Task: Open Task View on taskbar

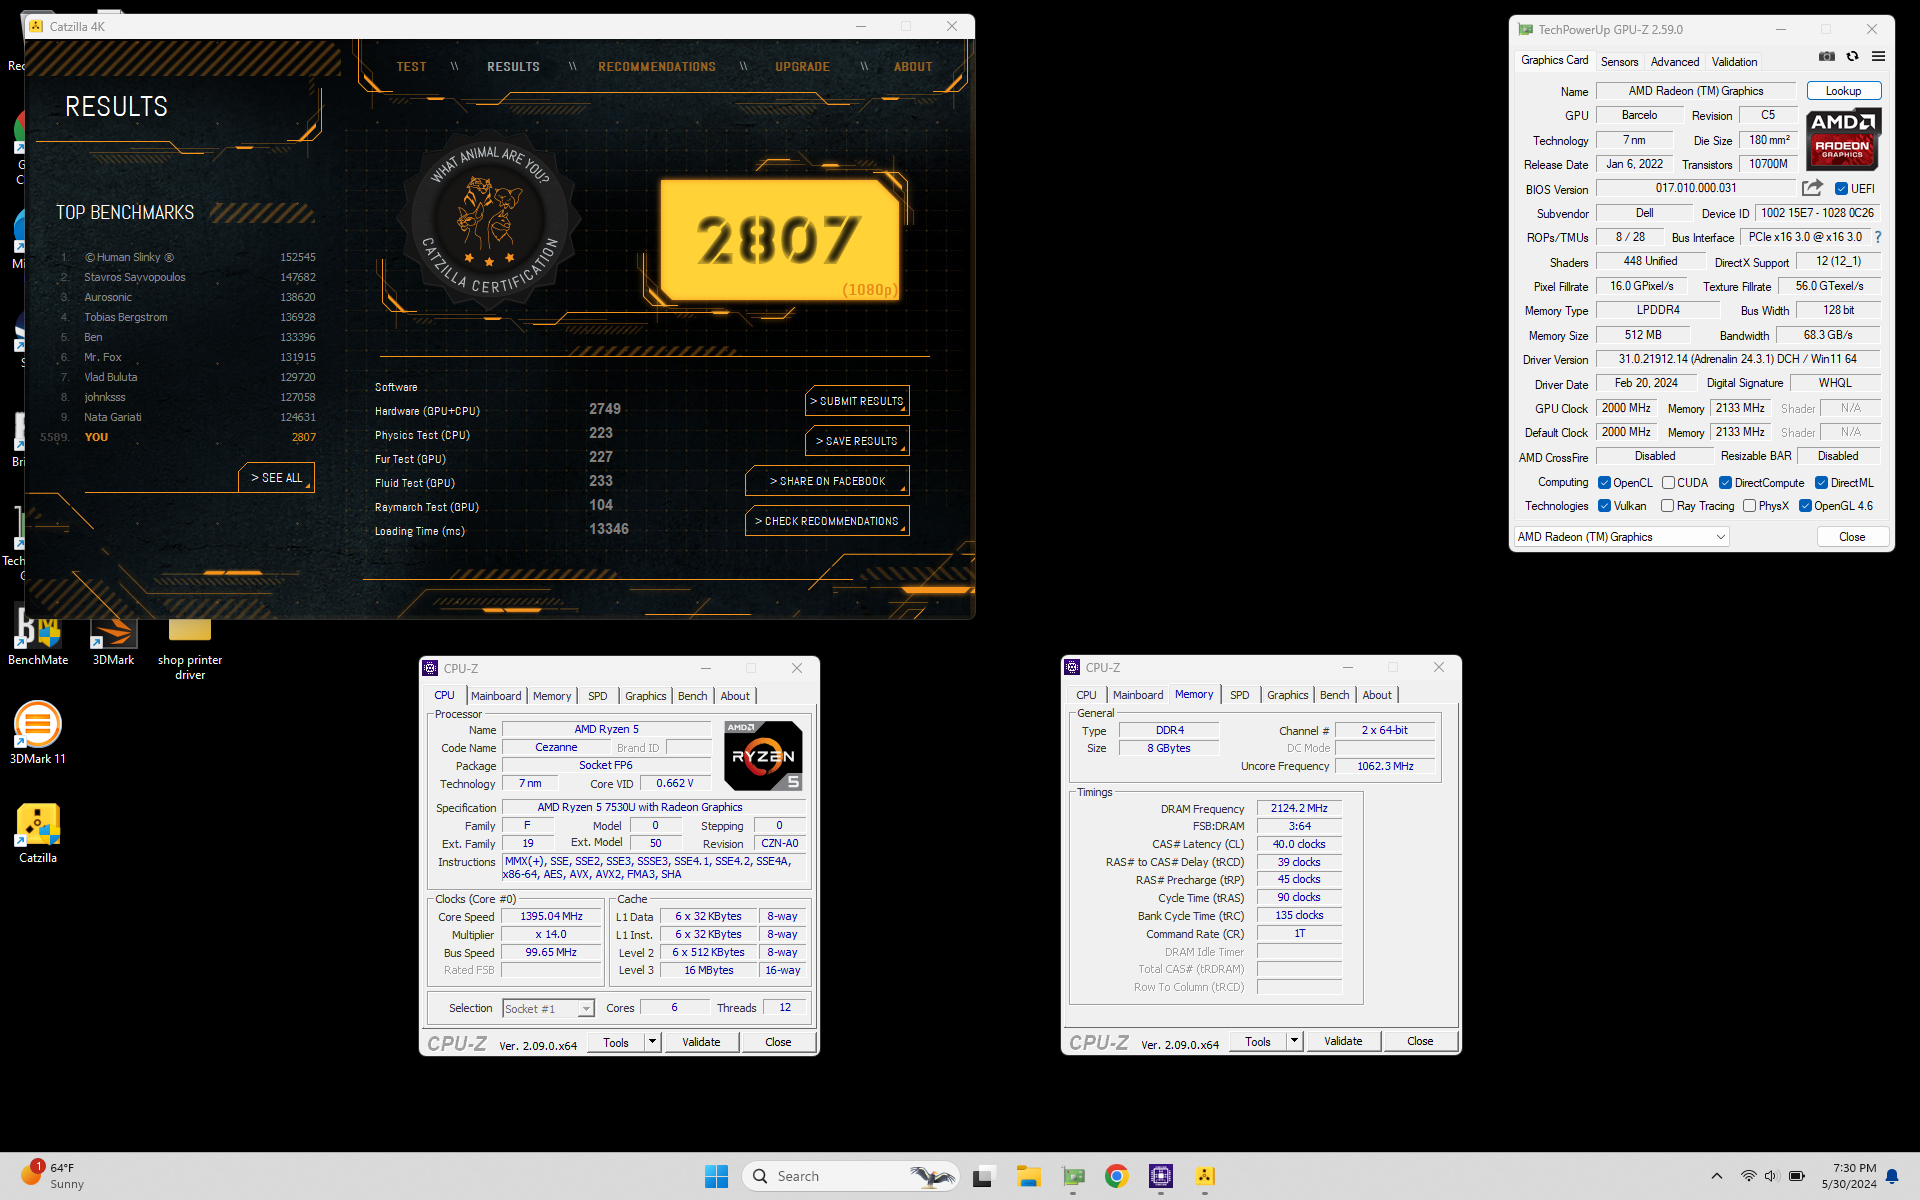Action: coord(983,1176)
